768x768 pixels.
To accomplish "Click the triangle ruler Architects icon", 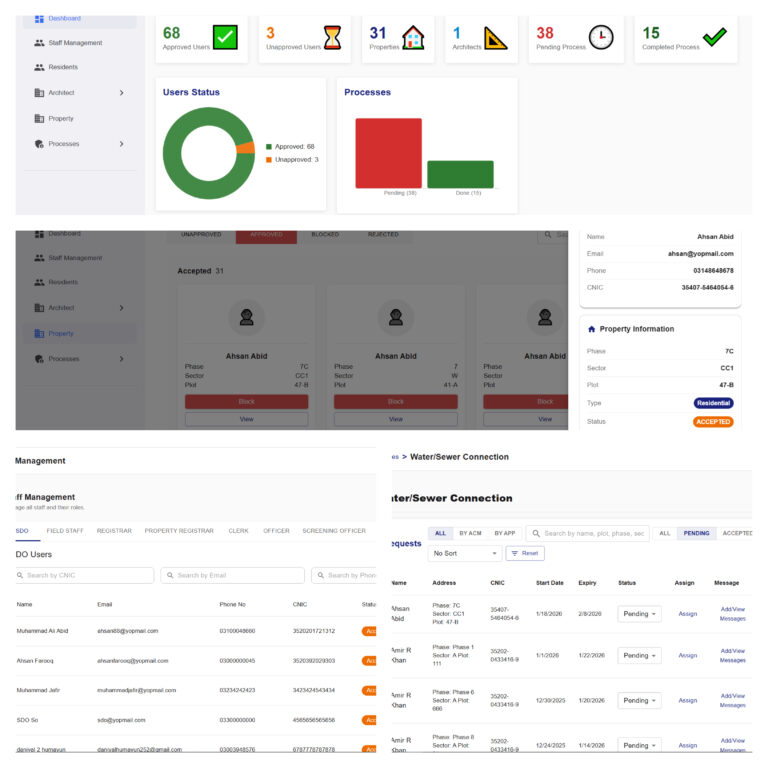I will click(x=496, y=38).
